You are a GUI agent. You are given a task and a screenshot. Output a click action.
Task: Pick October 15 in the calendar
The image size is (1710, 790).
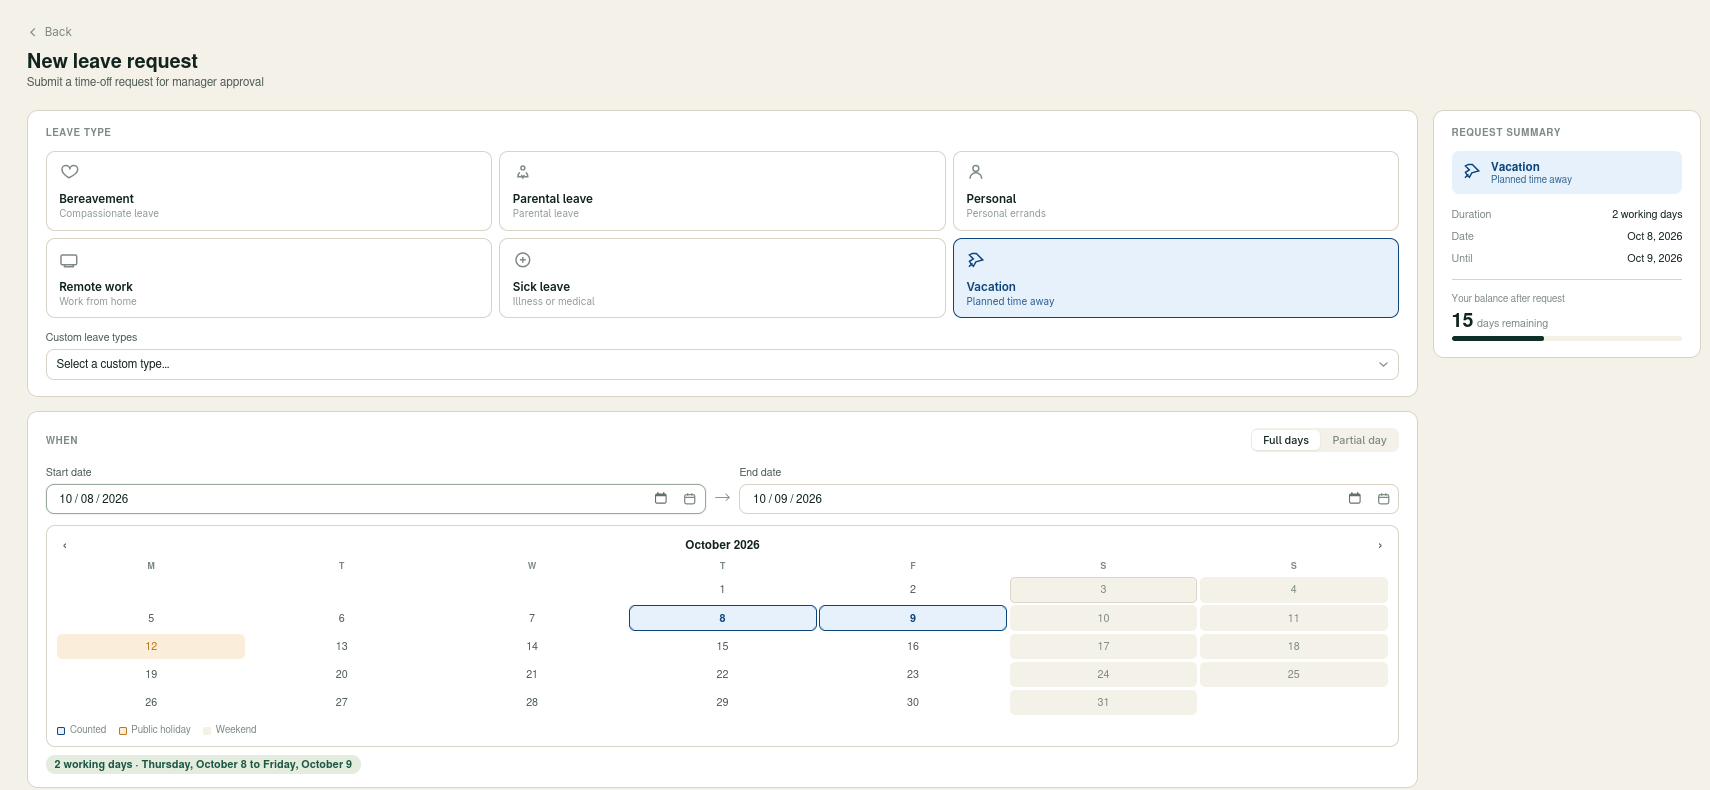point(722,646)
